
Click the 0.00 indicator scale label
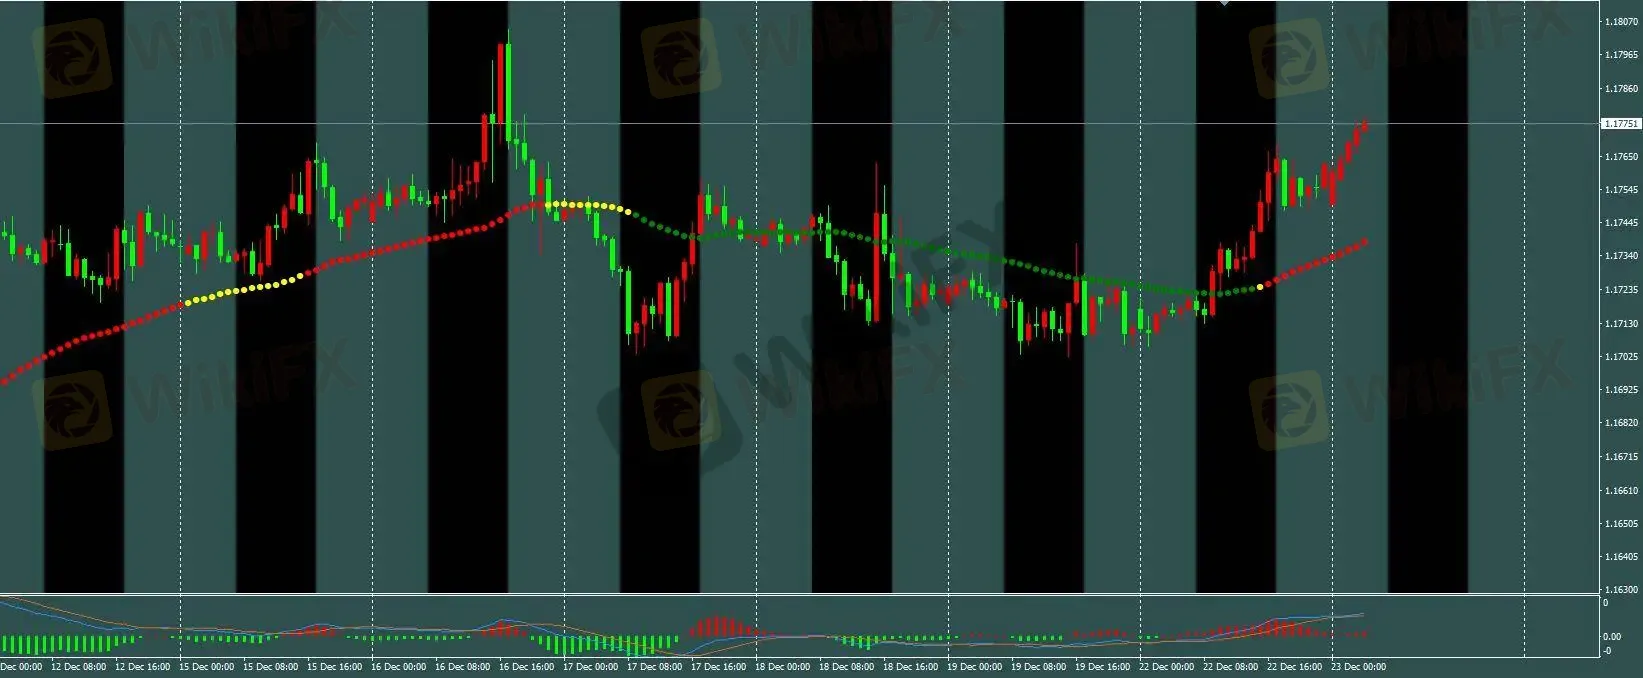[1612, 637]
